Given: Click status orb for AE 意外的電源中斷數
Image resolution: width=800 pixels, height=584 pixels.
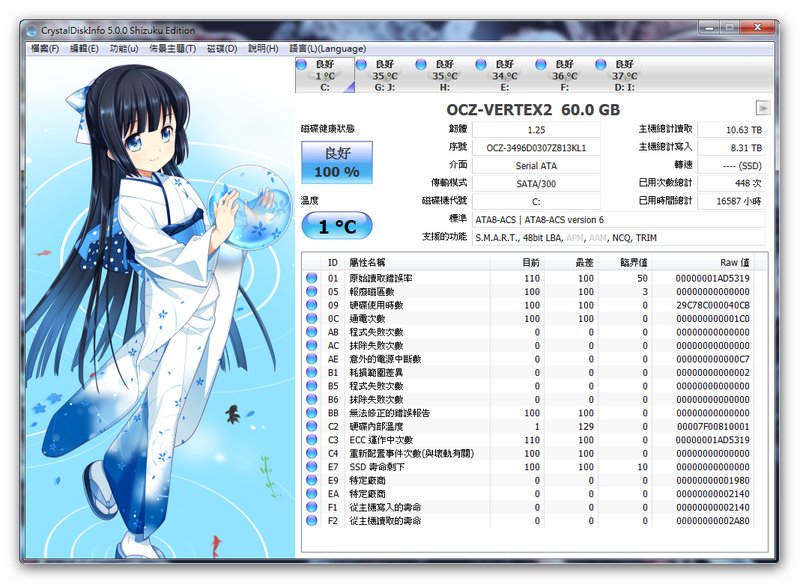Looking at the screenshot, I should coord(311,359).
